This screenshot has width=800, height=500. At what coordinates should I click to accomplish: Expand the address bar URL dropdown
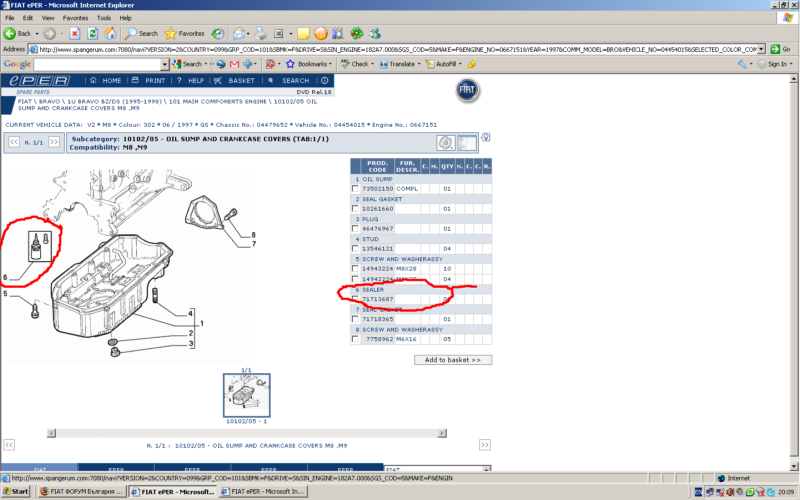pyautogui.click(x=761, y=48)
